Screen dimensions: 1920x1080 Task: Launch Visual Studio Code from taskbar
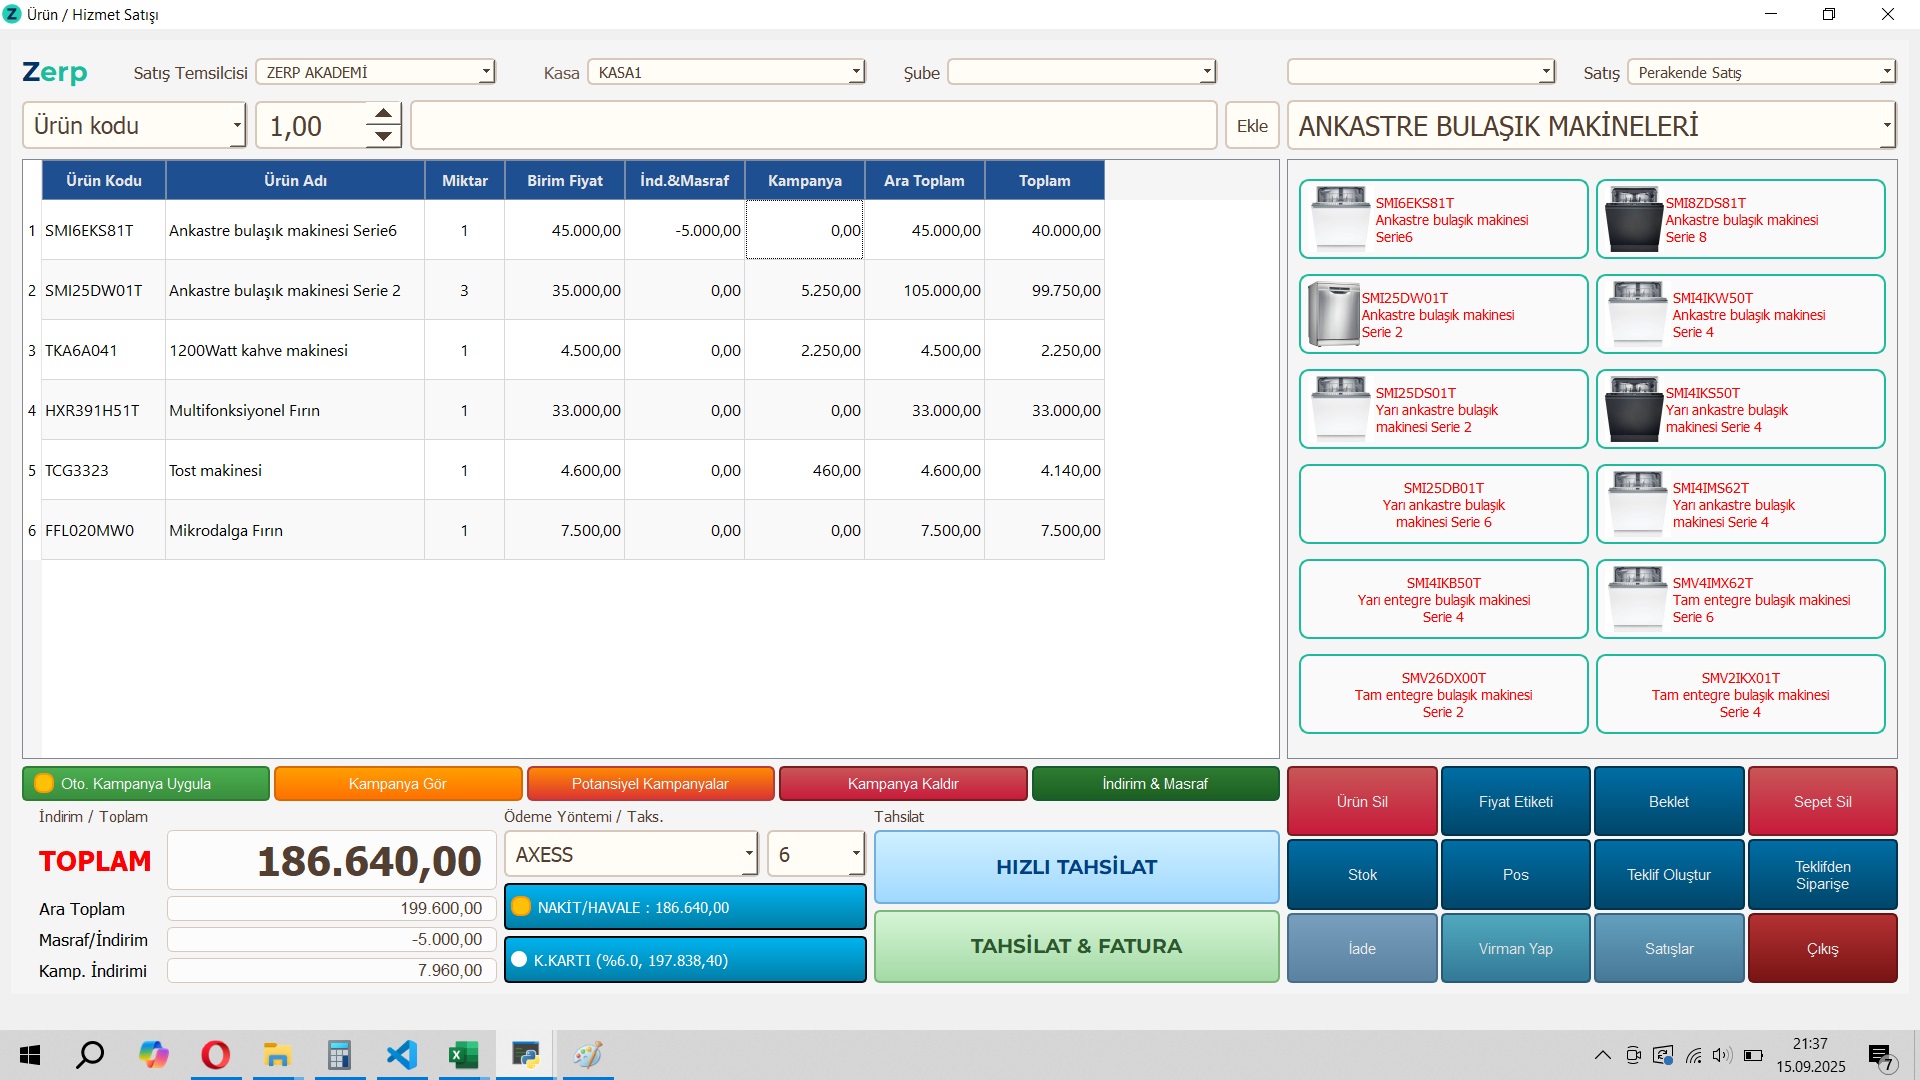(x=401, y=1055)
